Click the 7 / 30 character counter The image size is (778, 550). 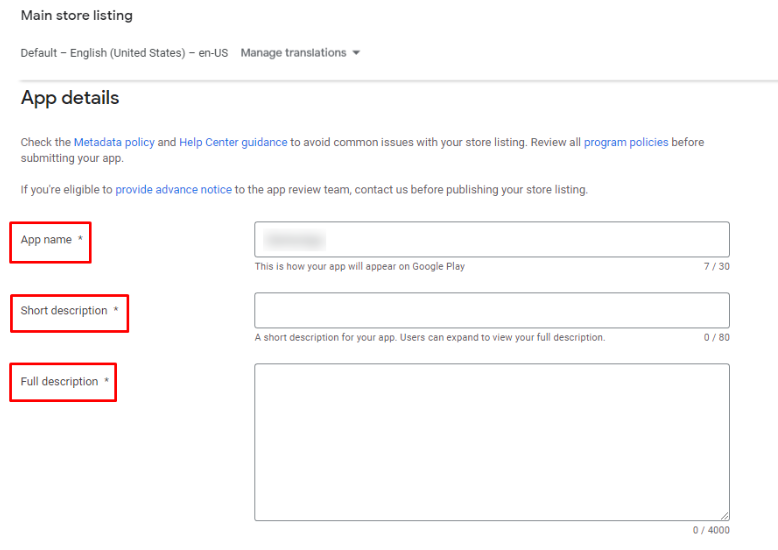click(x=716, y=267)
